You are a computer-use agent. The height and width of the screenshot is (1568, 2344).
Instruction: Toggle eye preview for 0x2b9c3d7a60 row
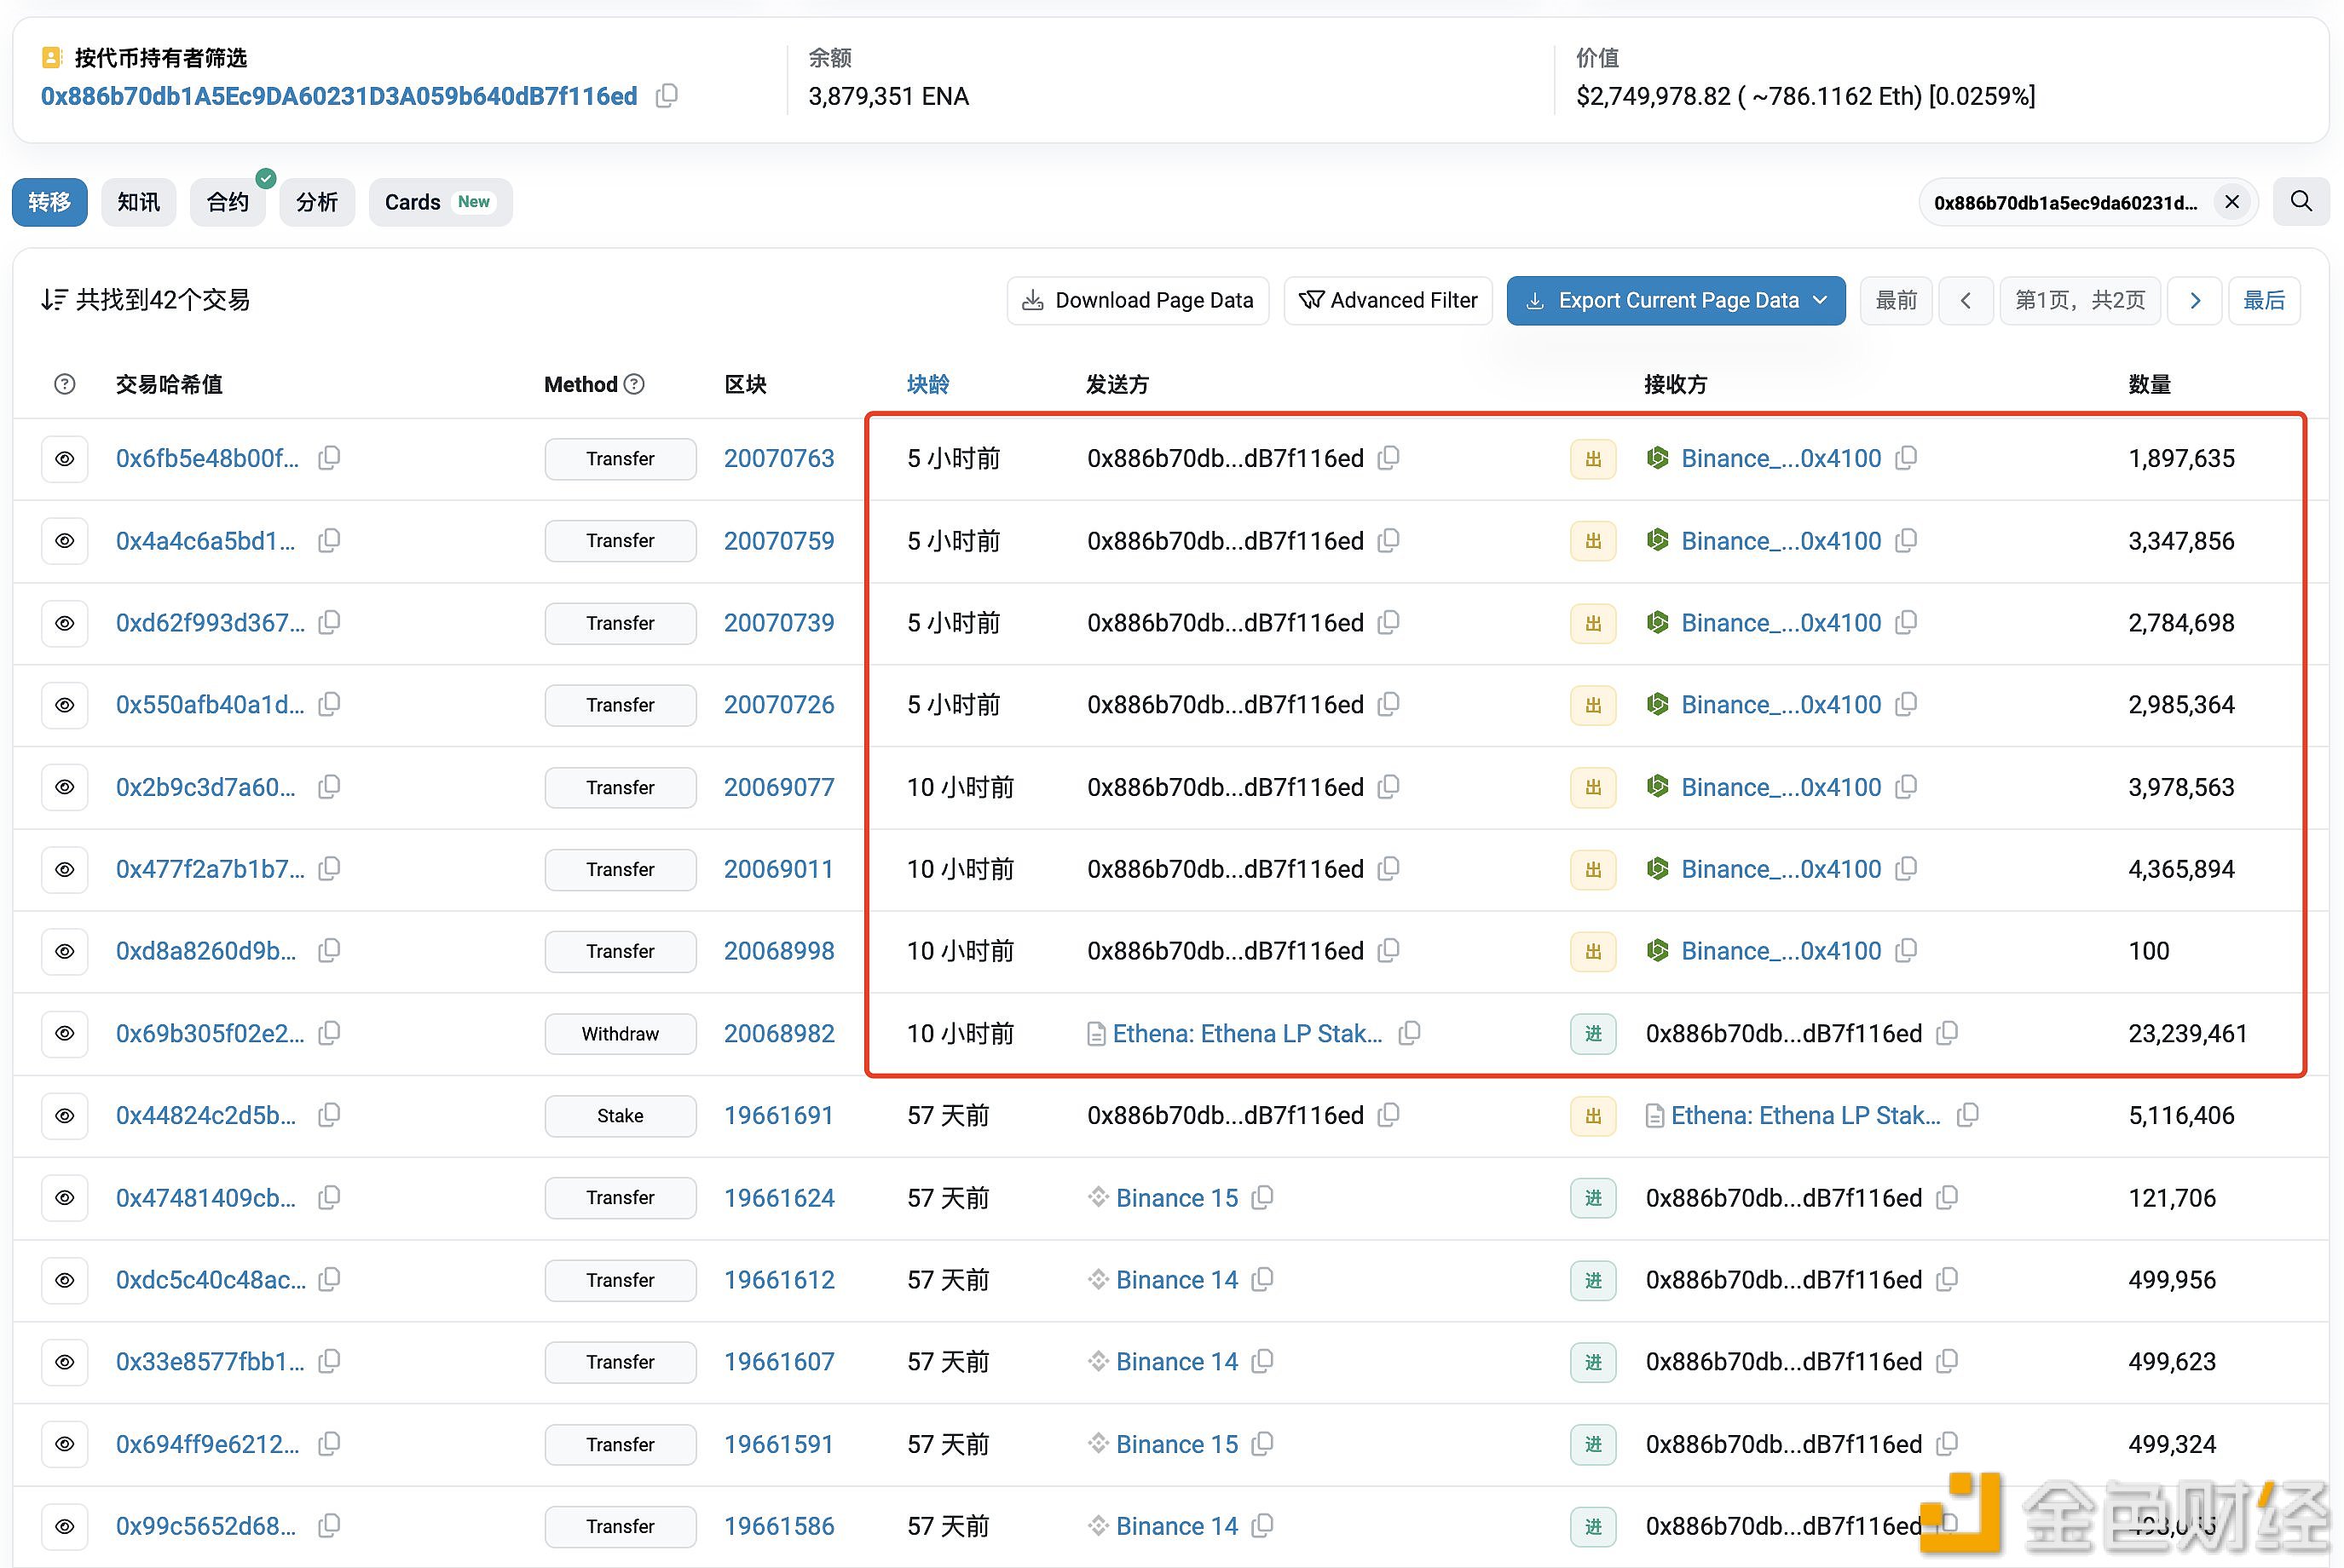(65, 787)
